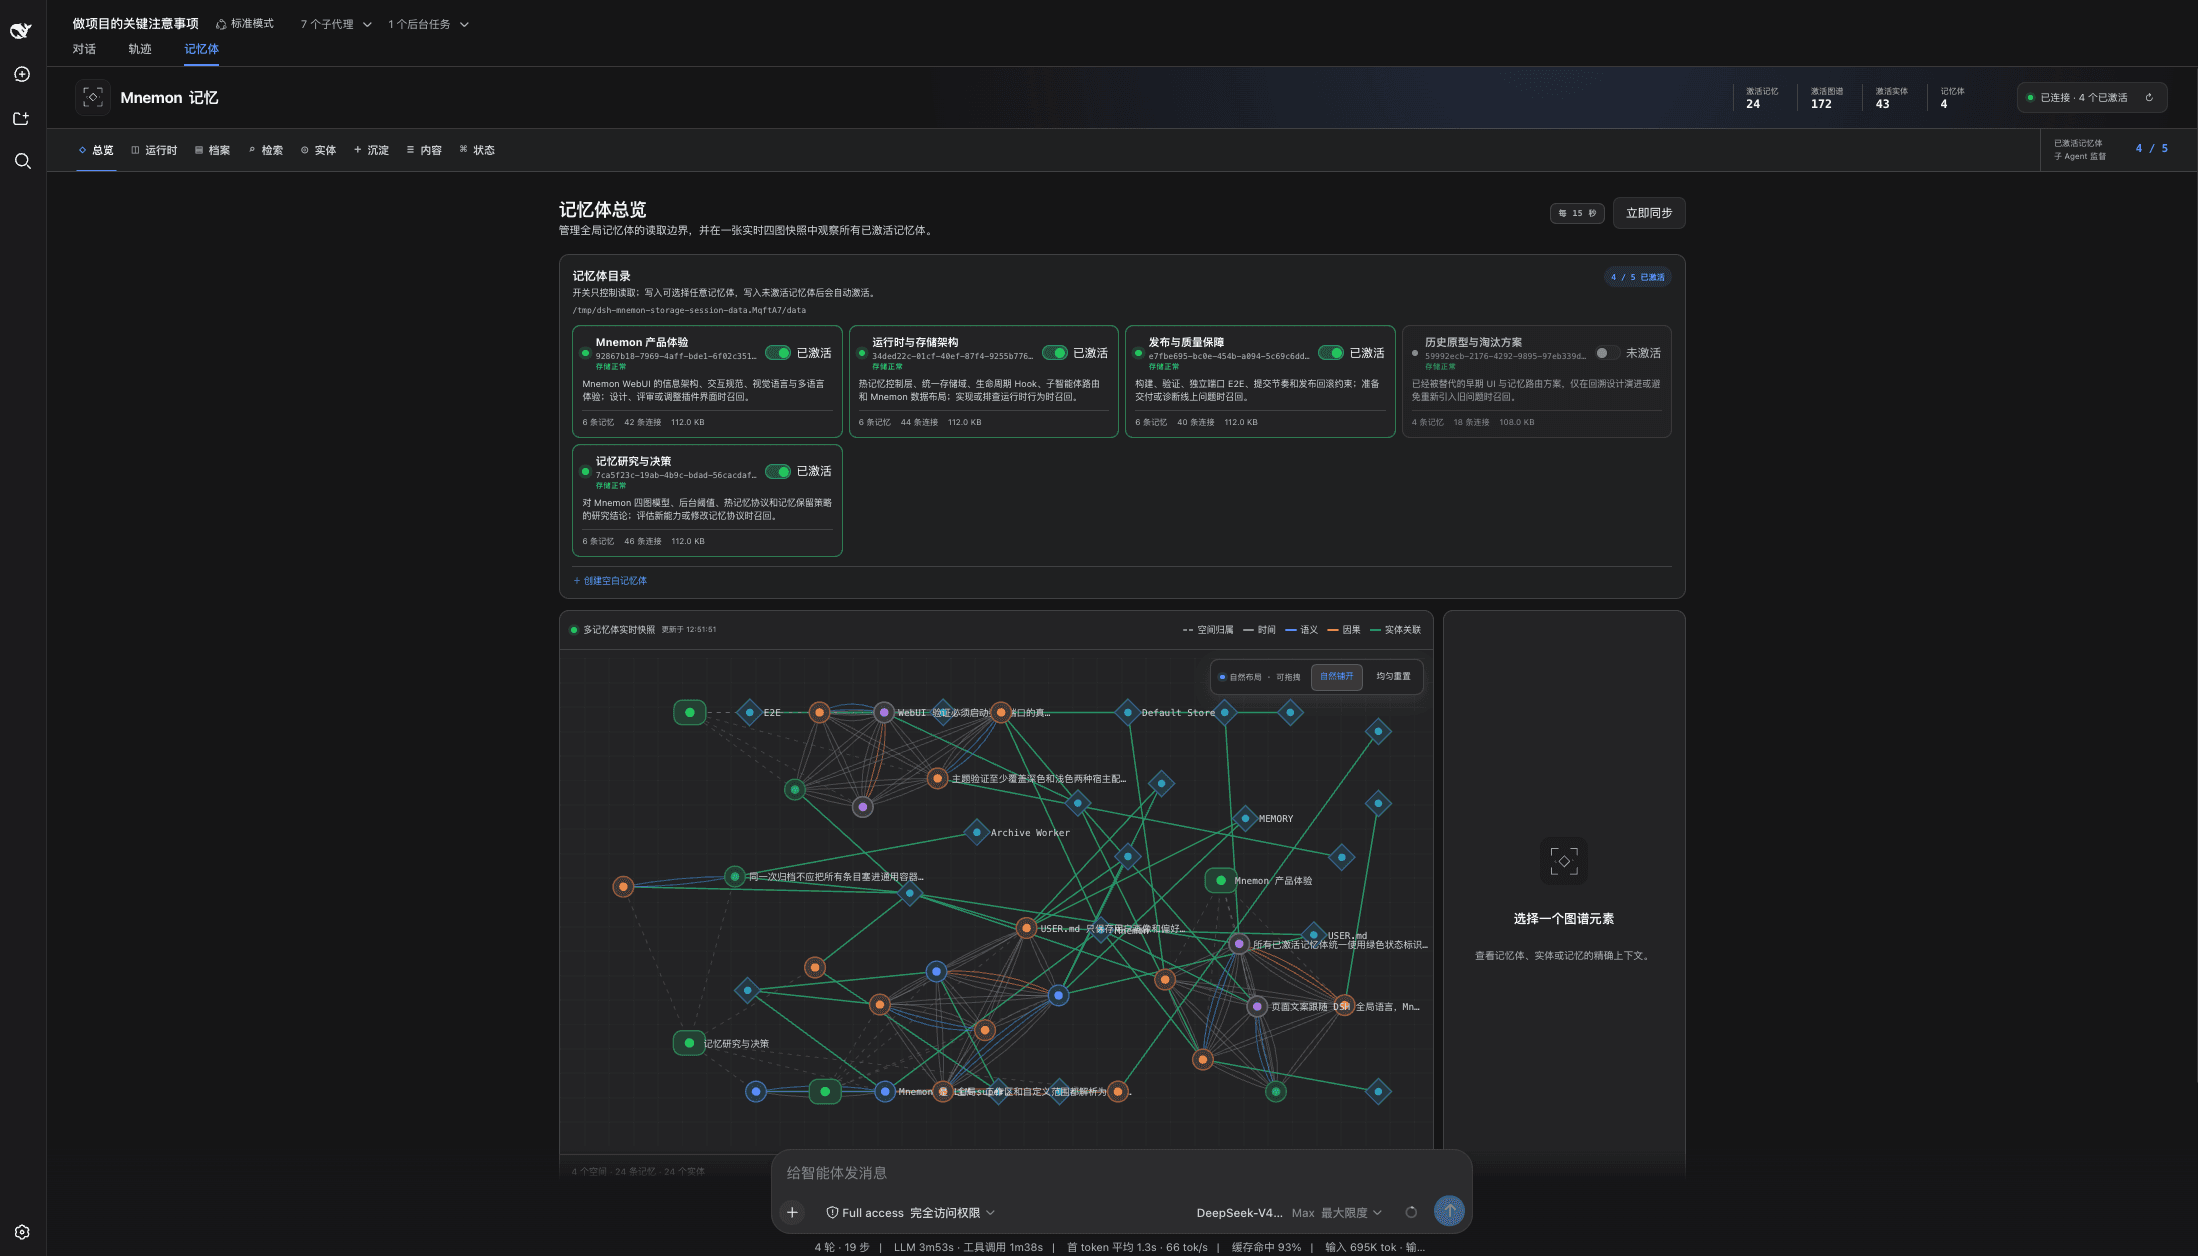The image size is (2198, 1256).
Task: Open the 实体 sub-tab
Action: click(318, 150)
